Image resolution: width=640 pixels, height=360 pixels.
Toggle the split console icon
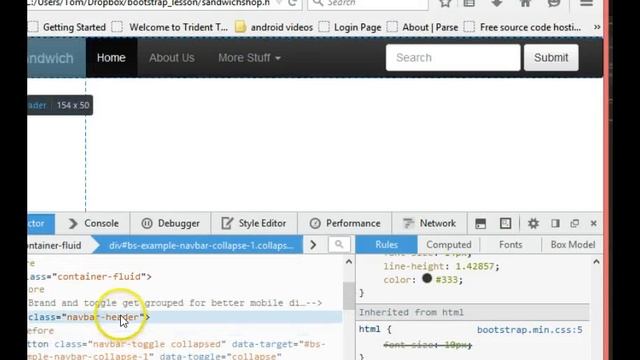[x=480, y=223]
